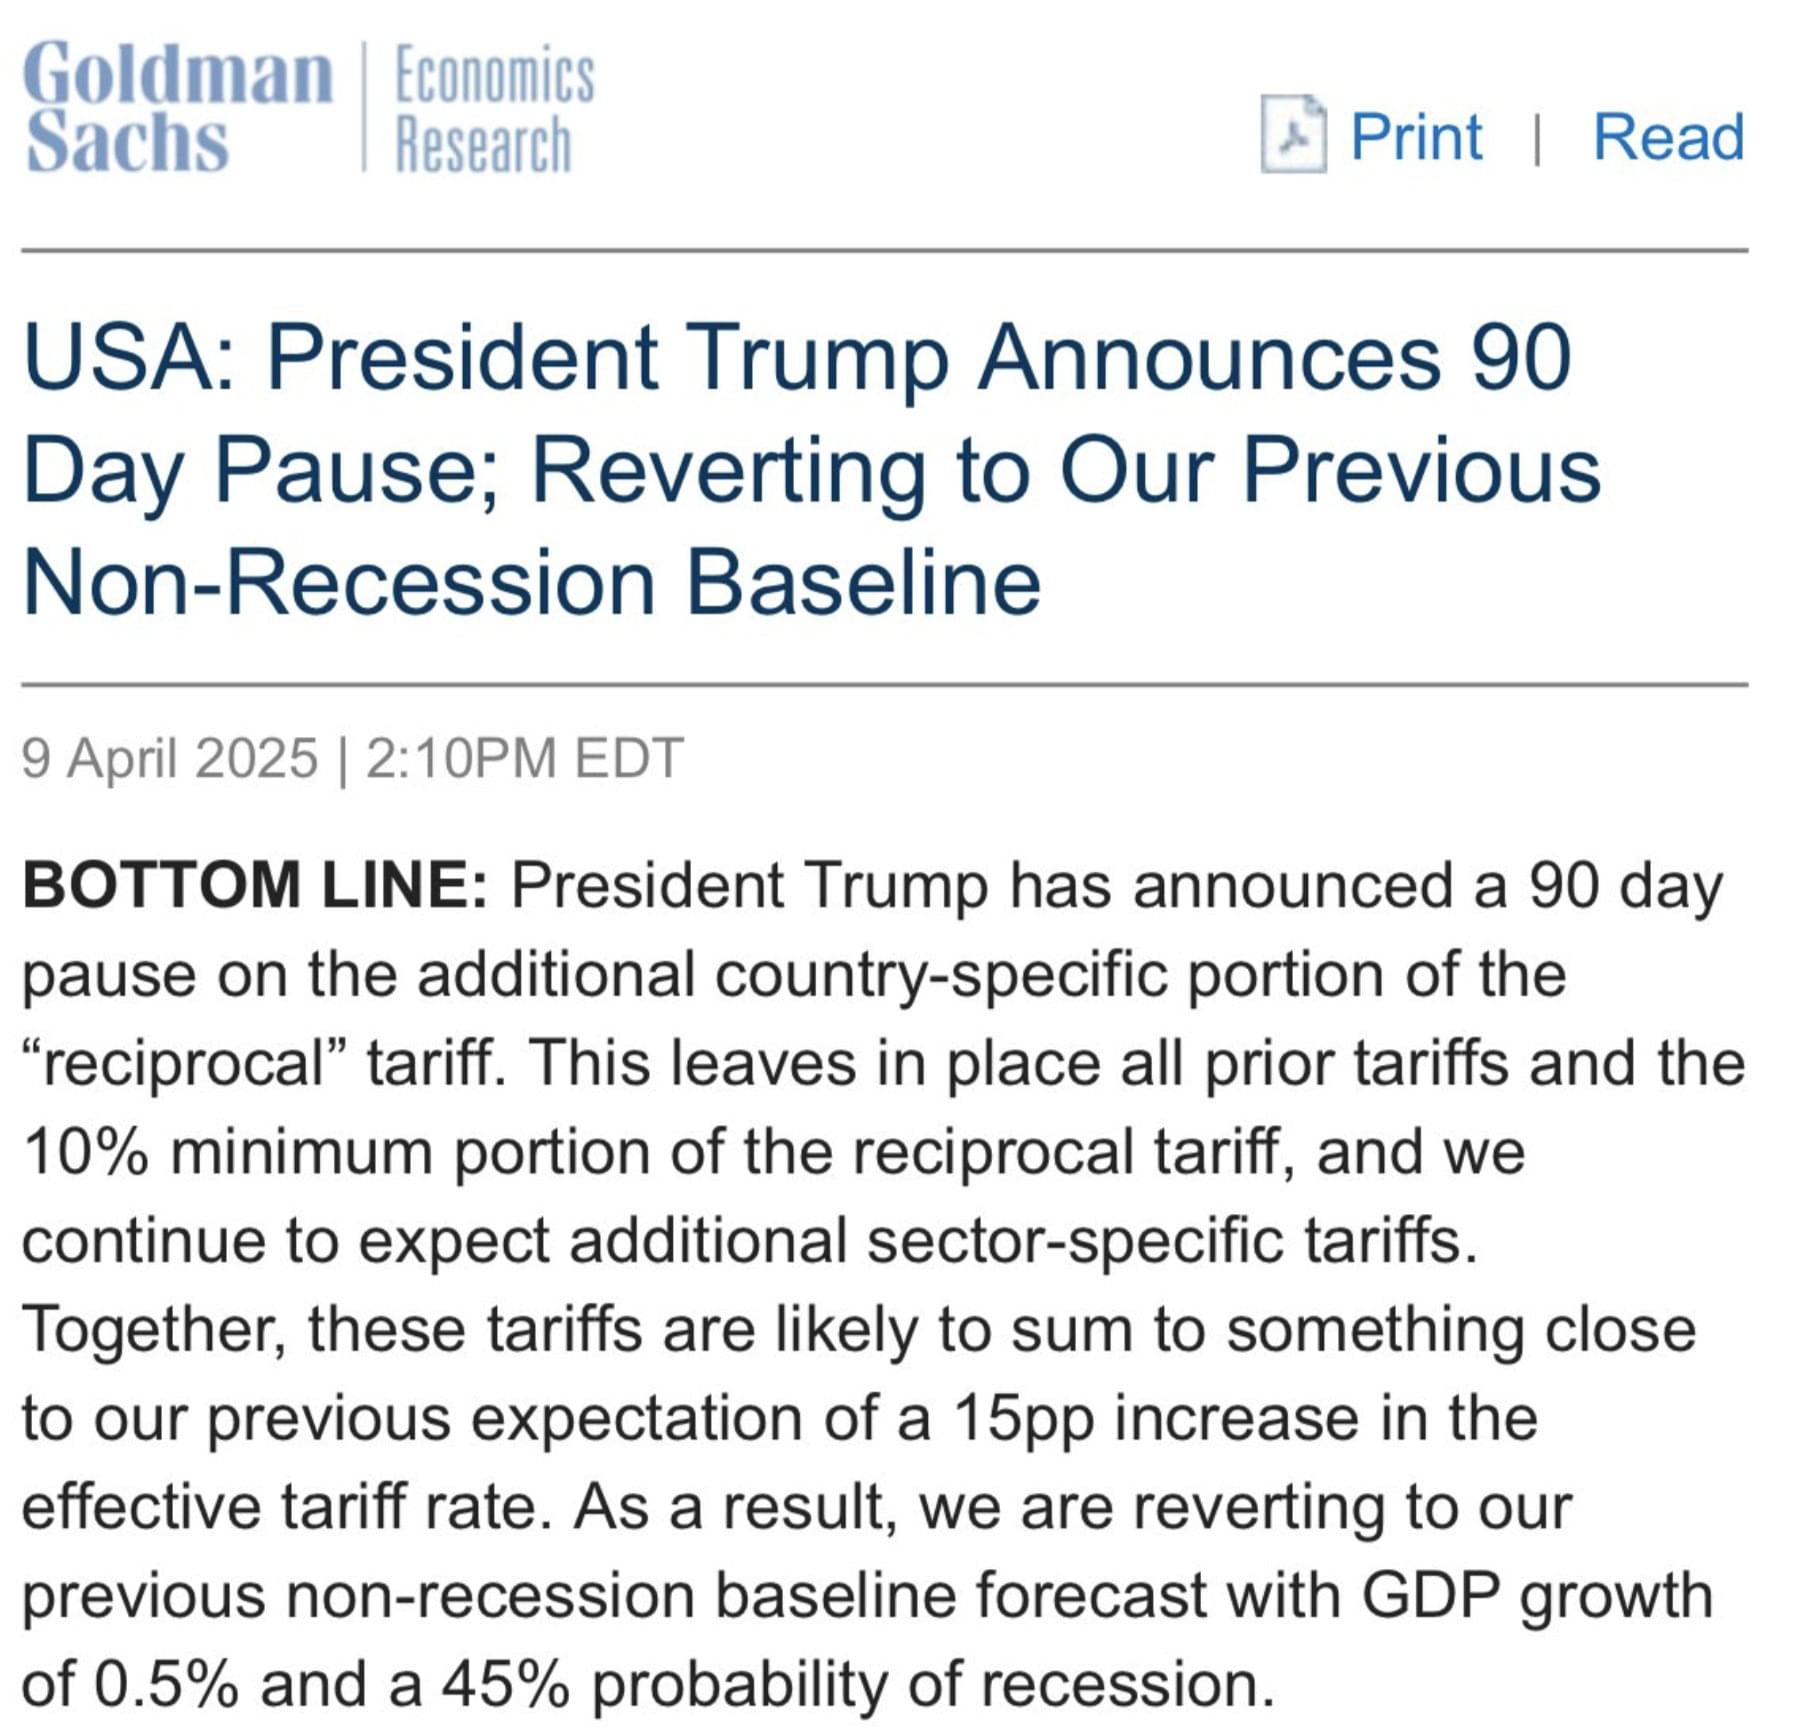This screenshot has height=1736, width=1810.
Task: Click the article headline about 90 Day Pause
Action: (811, 469)
